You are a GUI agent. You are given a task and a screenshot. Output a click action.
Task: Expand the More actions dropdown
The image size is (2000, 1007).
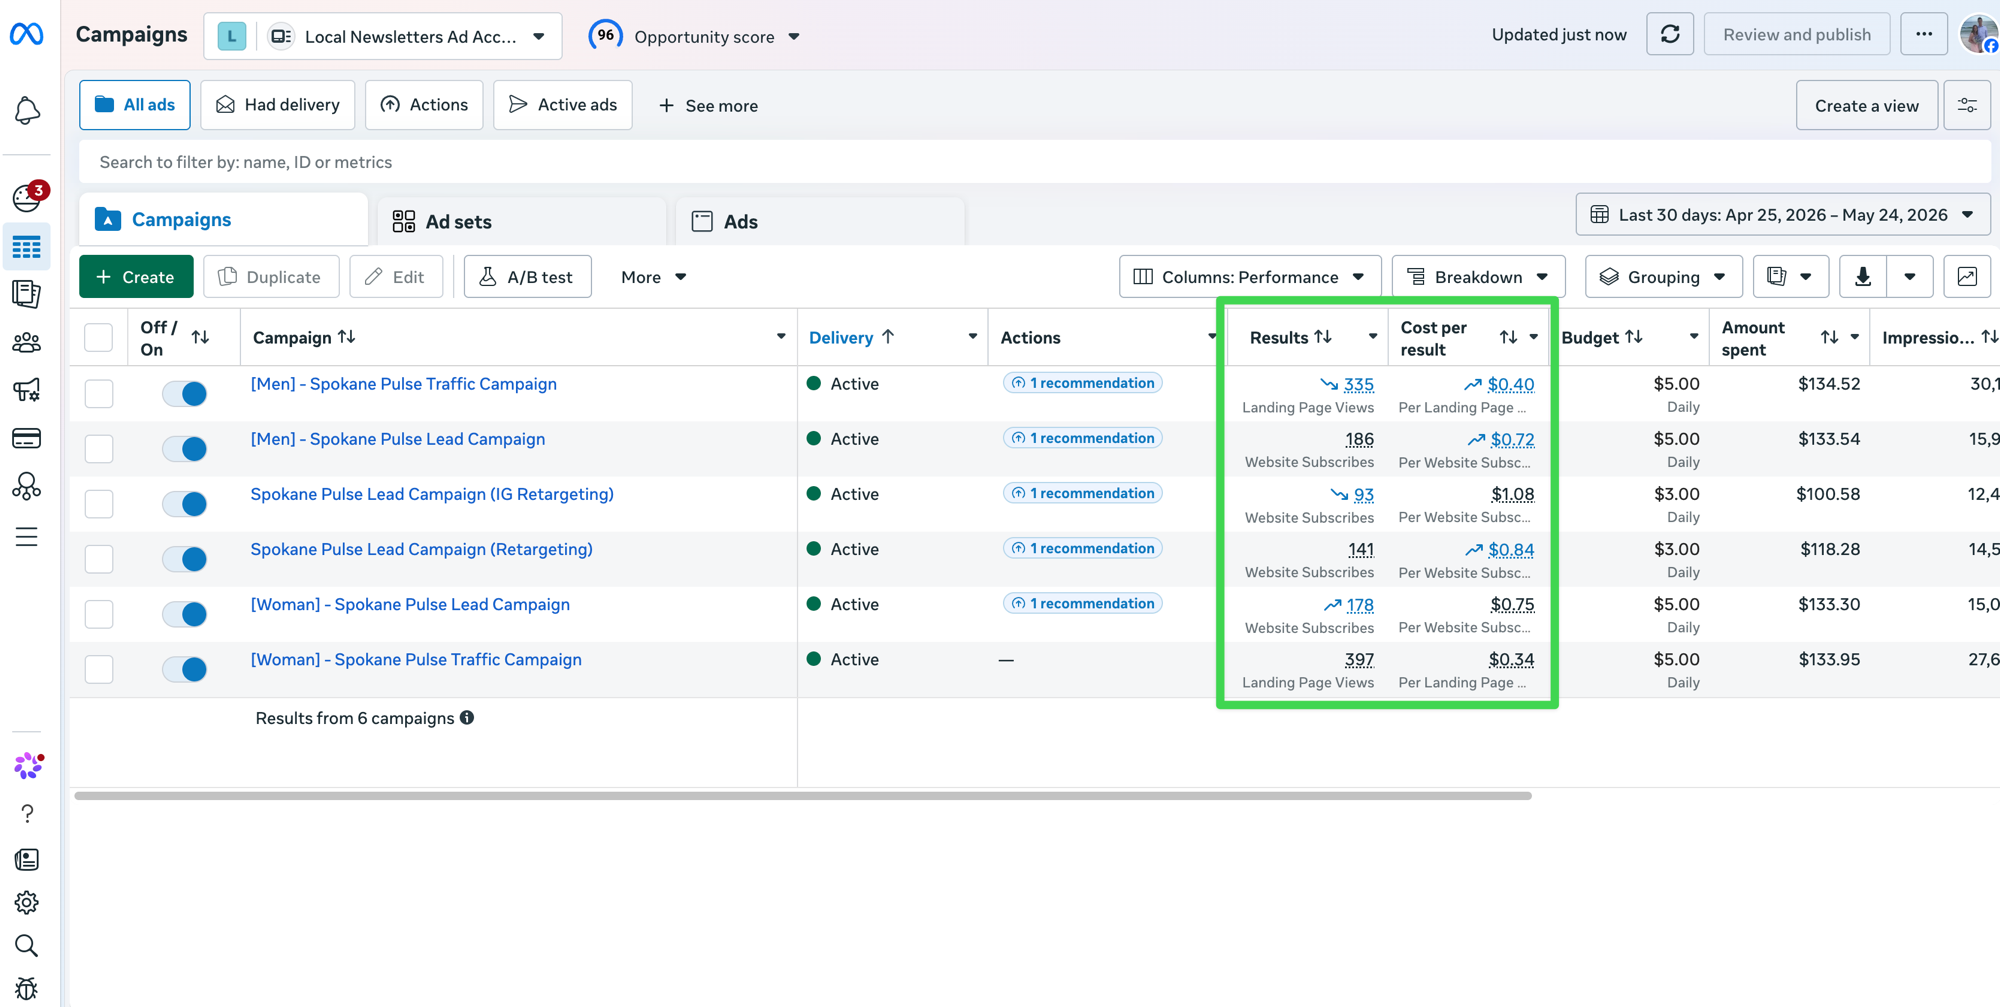pos(653,277)
